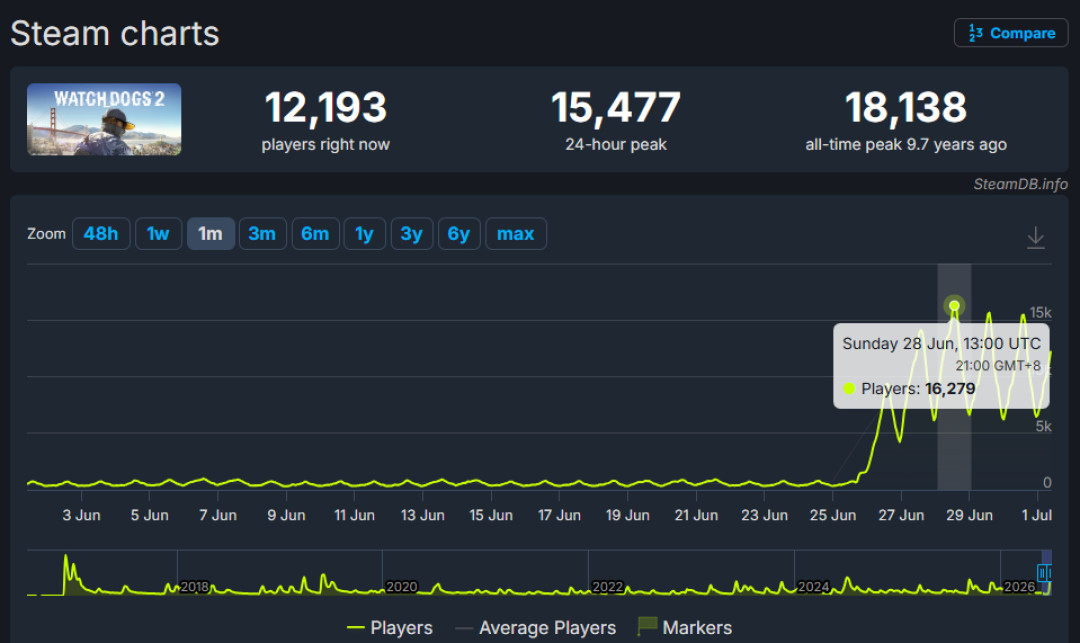Click the 2018 label in the navigator

click(194, 587)
